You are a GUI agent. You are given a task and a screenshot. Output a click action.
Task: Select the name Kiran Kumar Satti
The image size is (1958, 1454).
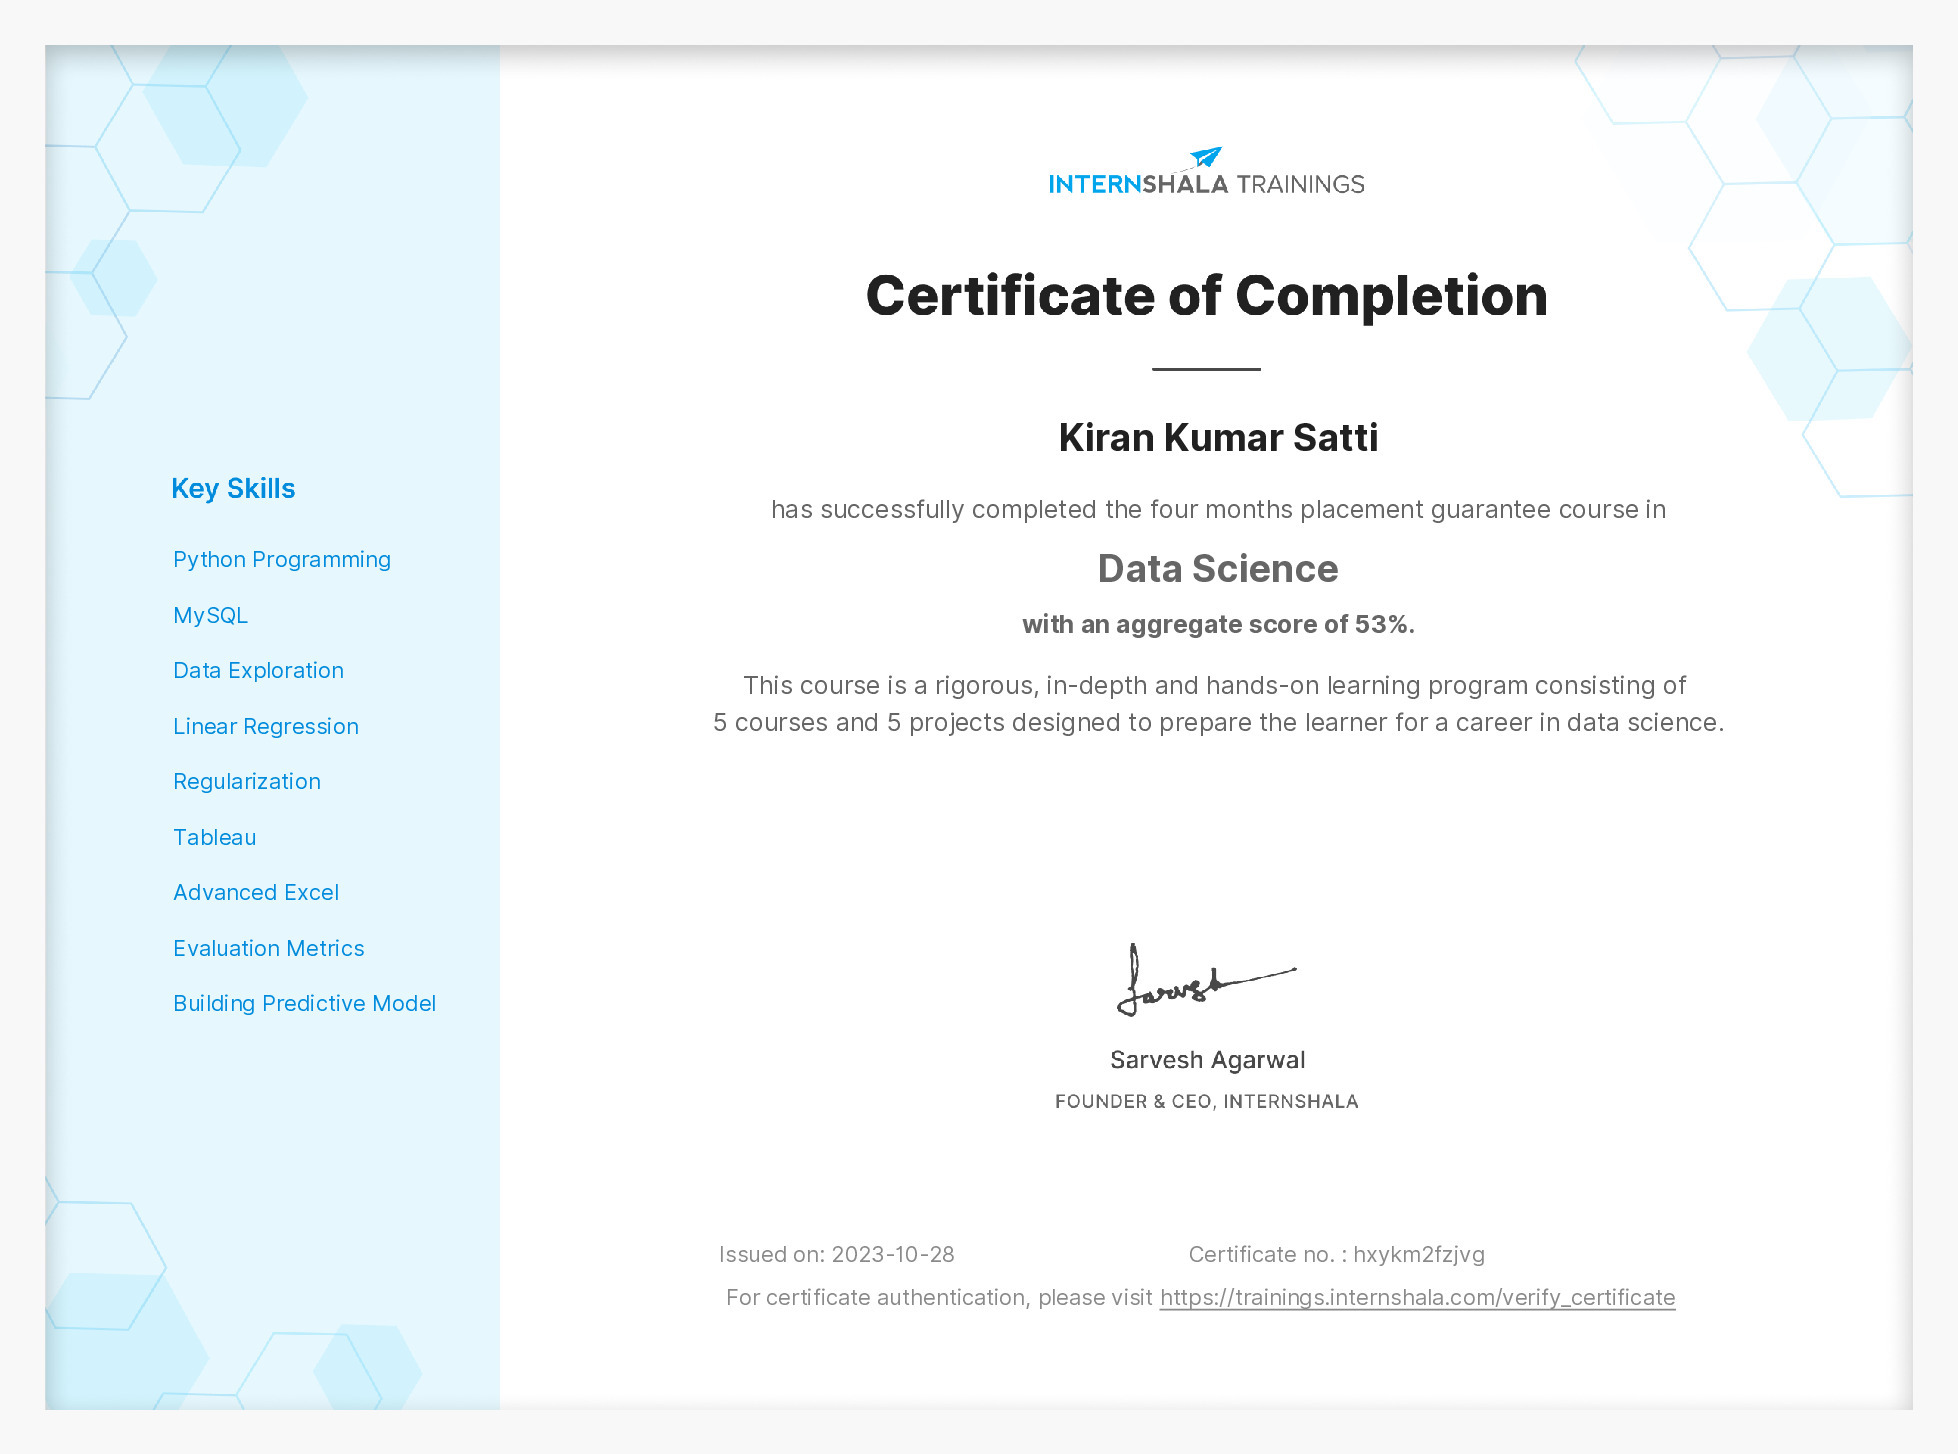coord(1216,437)
